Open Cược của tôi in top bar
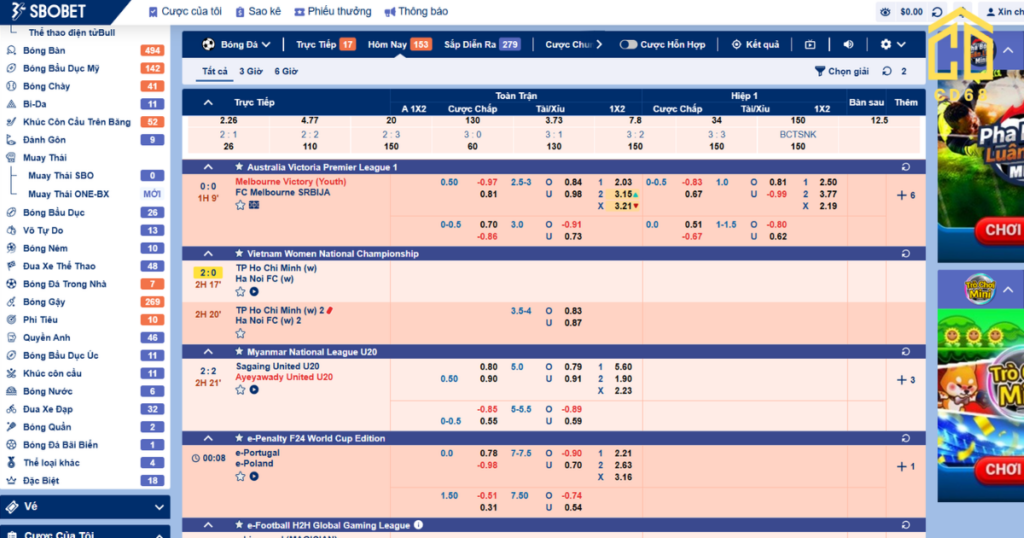Image resolution: width=1024 pixels, height=538 pixels. (185, 11)
